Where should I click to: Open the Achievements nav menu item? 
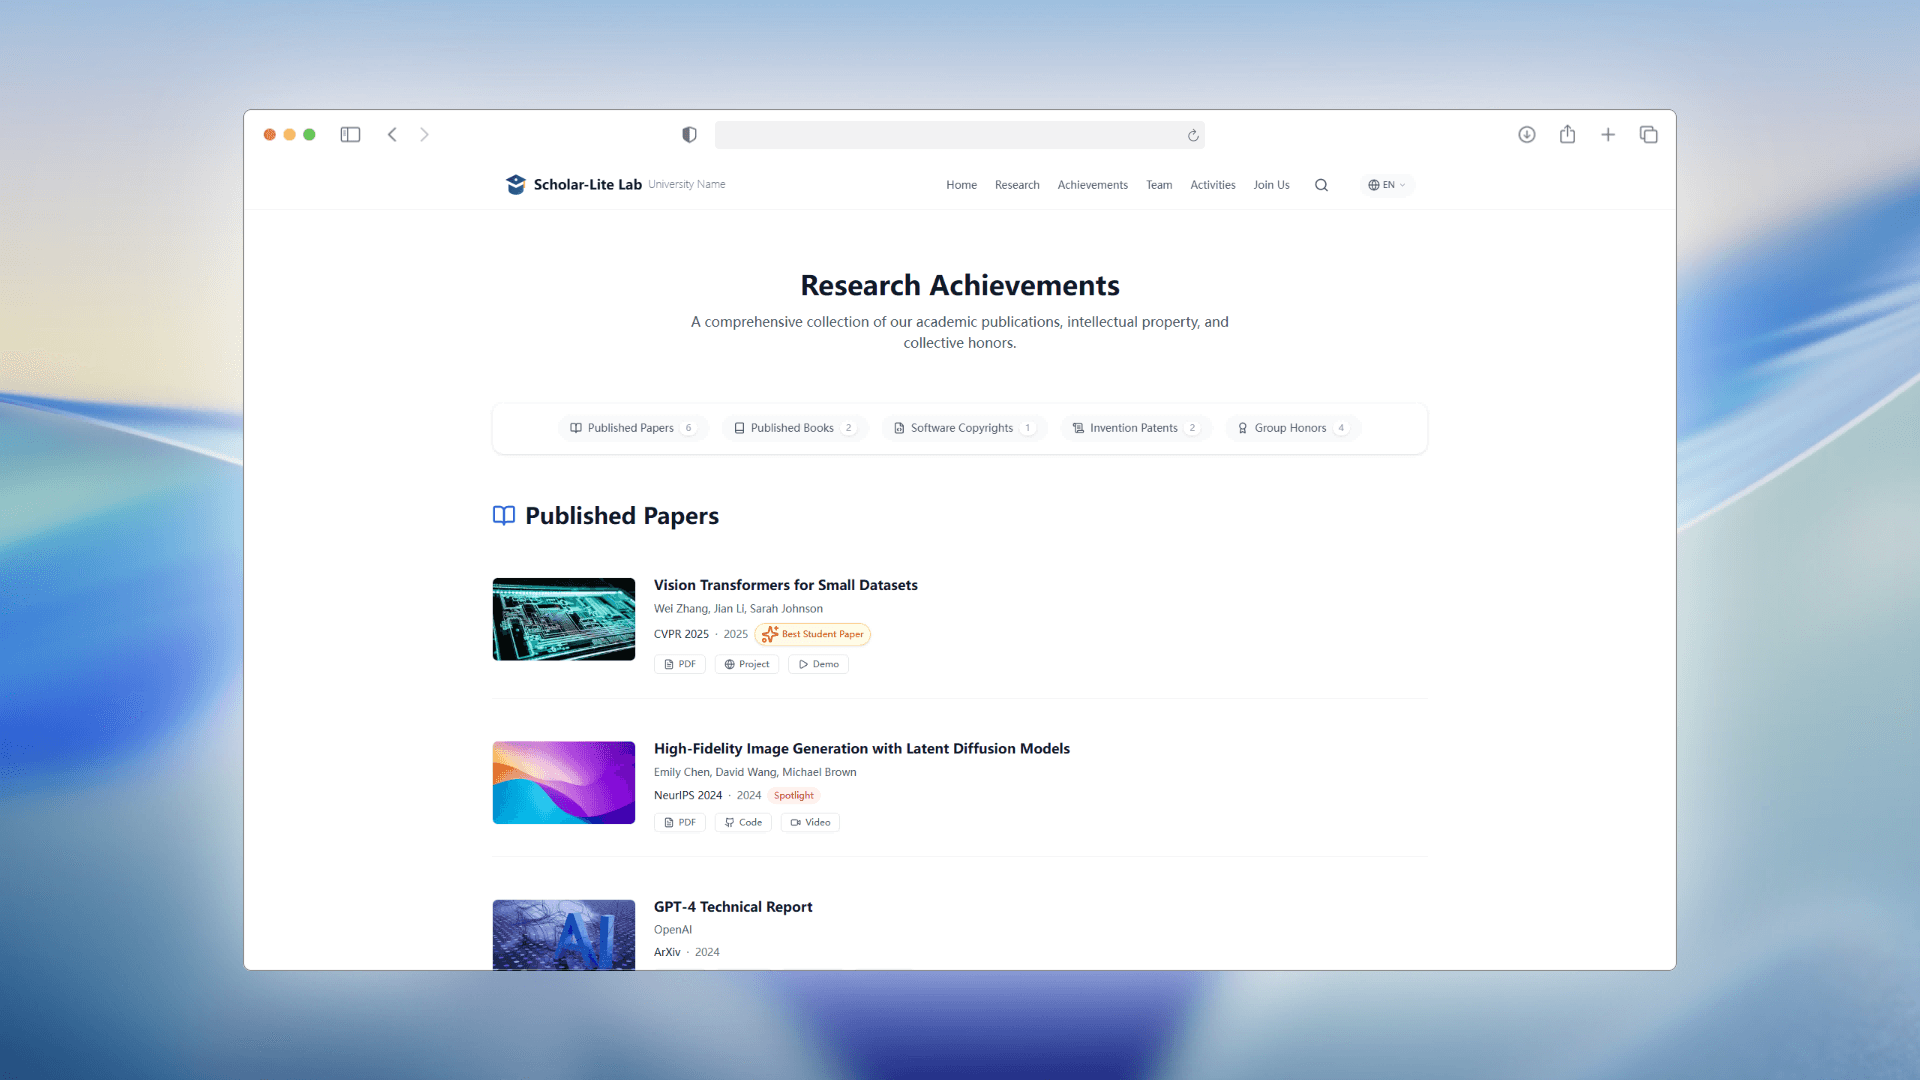click(x=1092, y=185)
